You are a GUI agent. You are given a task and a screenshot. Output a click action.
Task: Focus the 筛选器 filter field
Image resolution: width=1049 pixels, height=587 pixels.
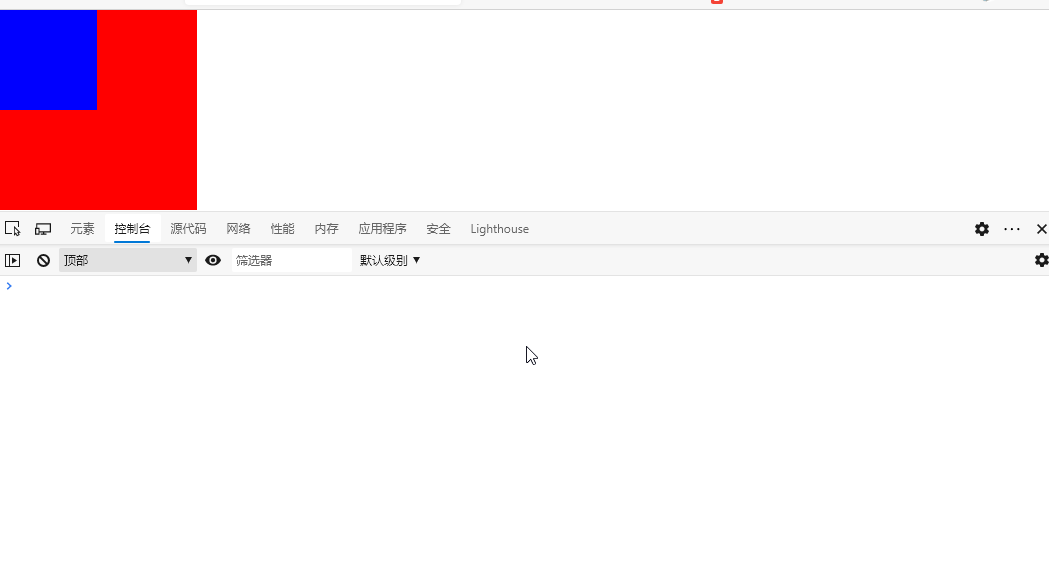(291, 260)
